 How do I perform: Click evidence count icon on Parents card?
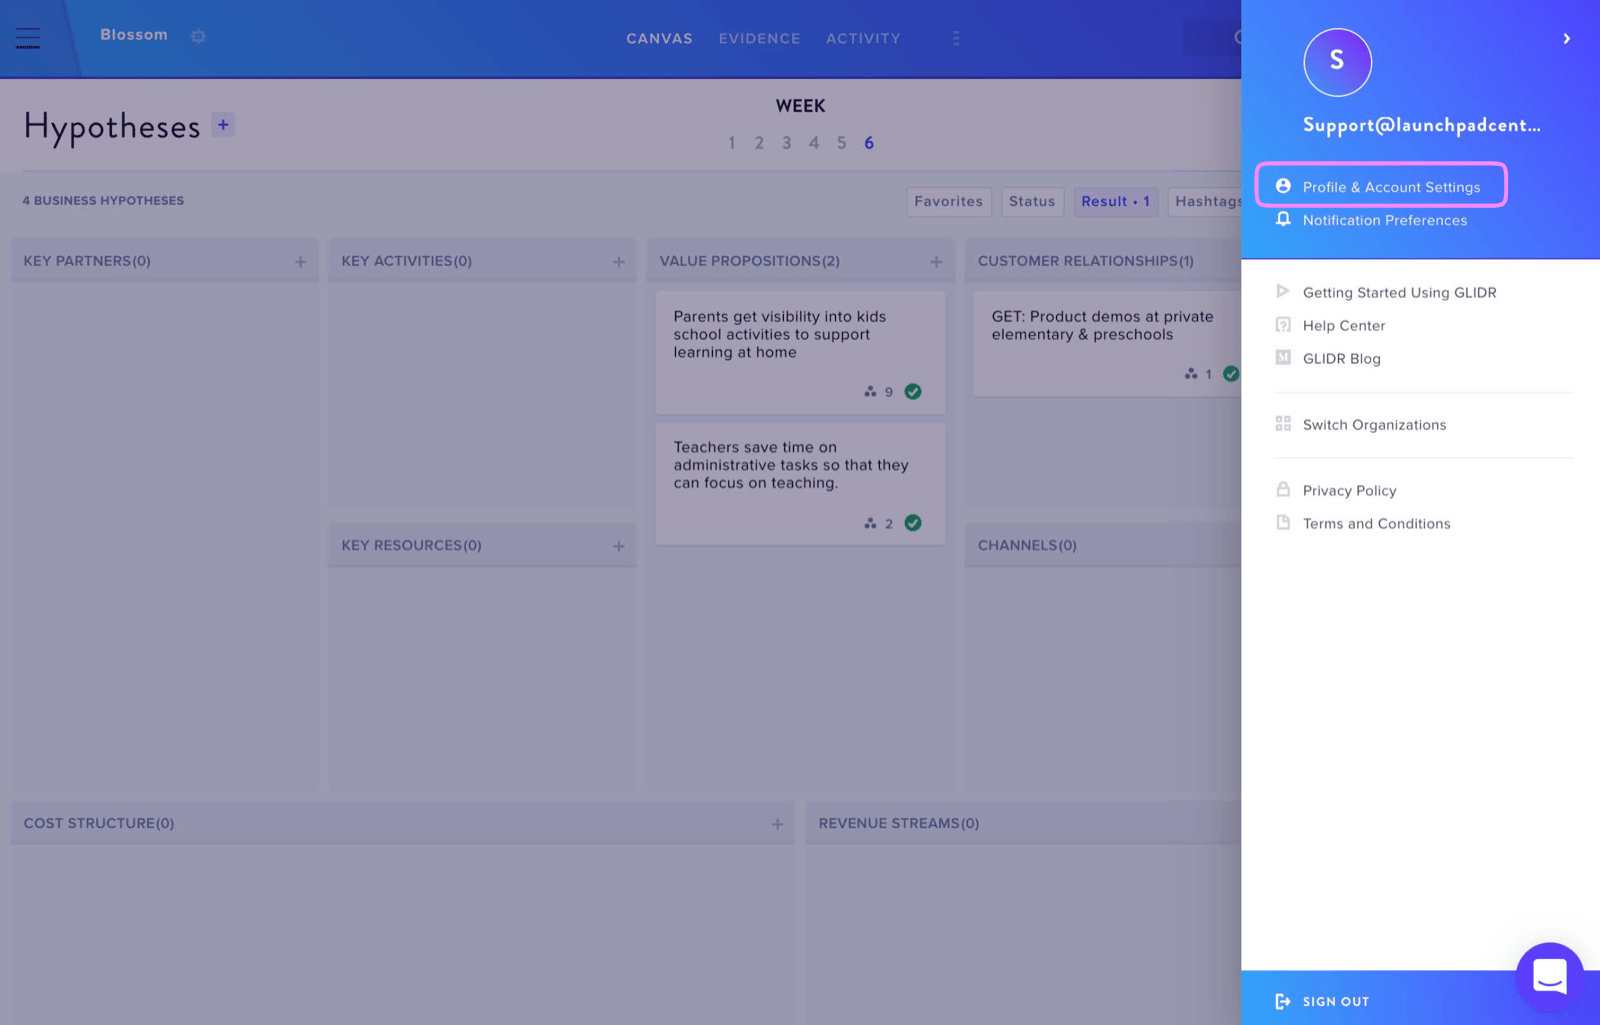point(870,392)
